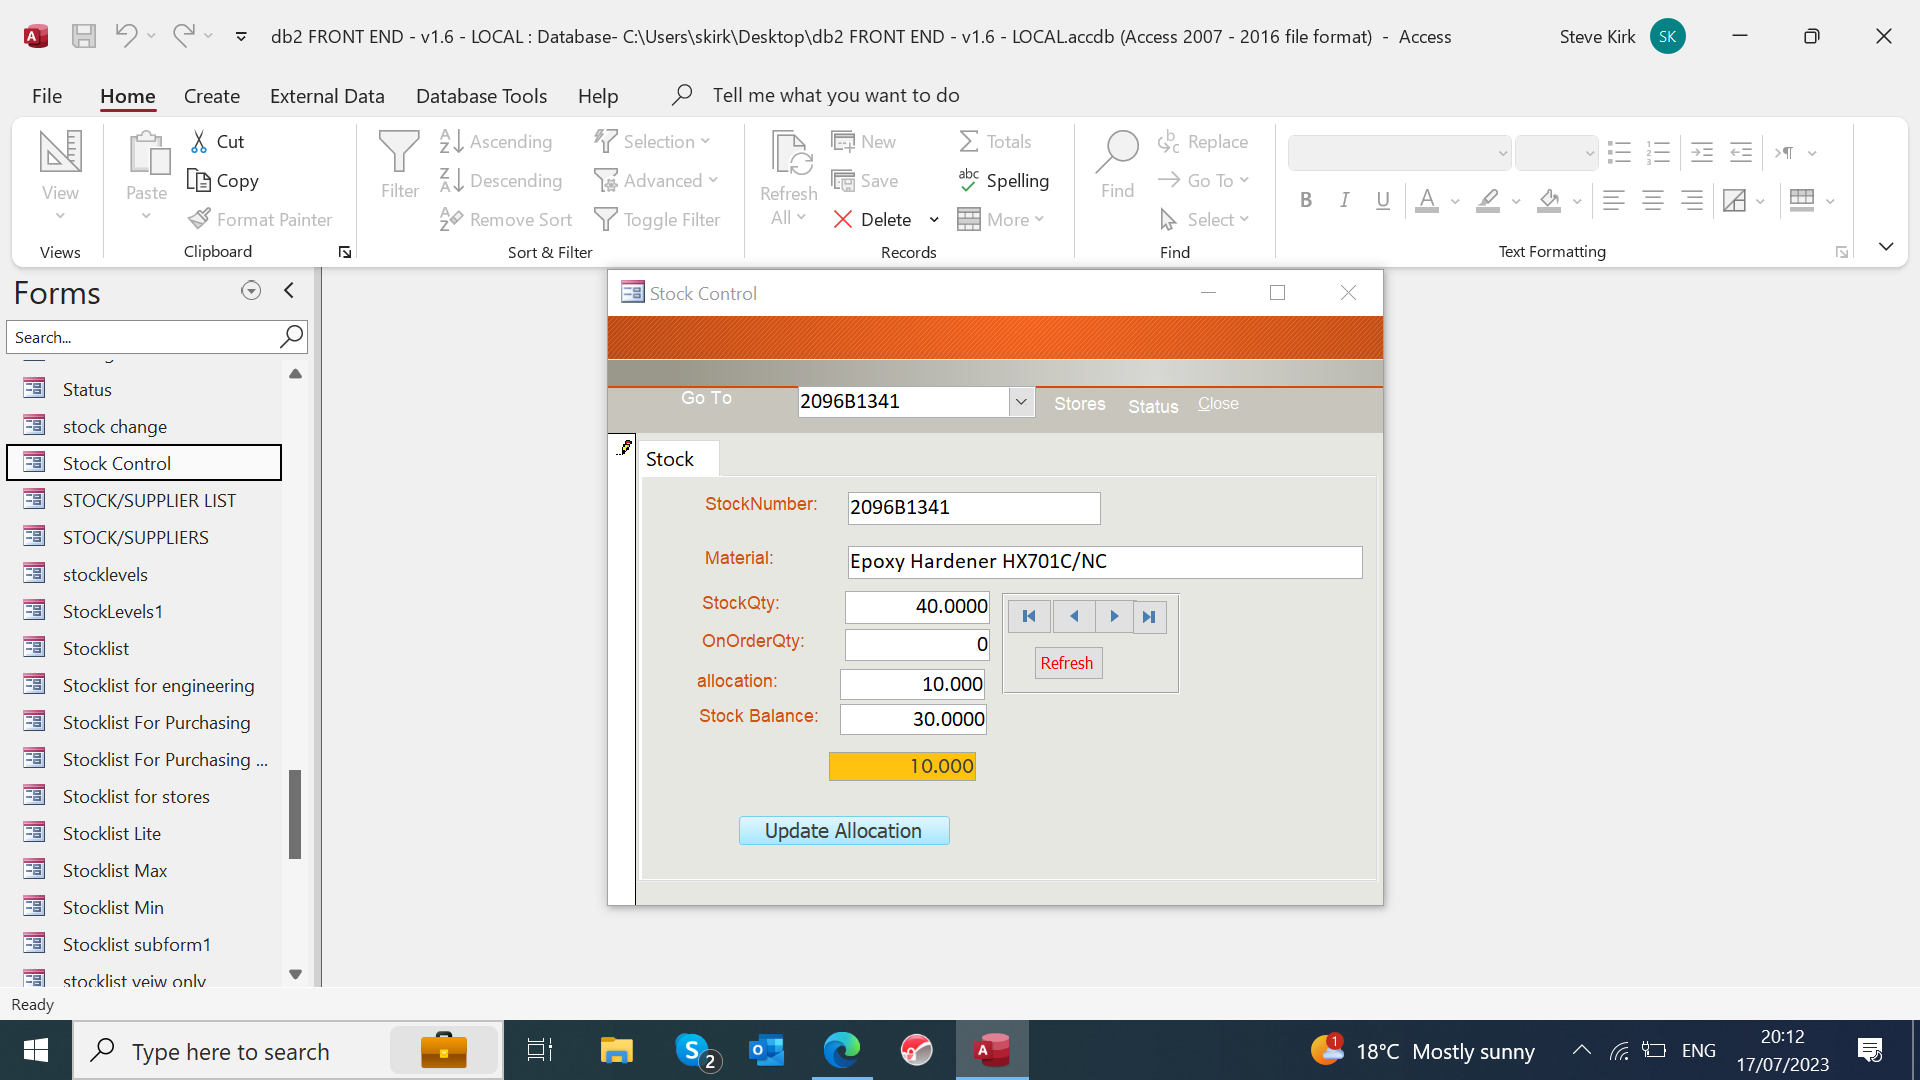Align text right
This screenshot has width=1920, height=1080.
click(x=1692, y=200)
